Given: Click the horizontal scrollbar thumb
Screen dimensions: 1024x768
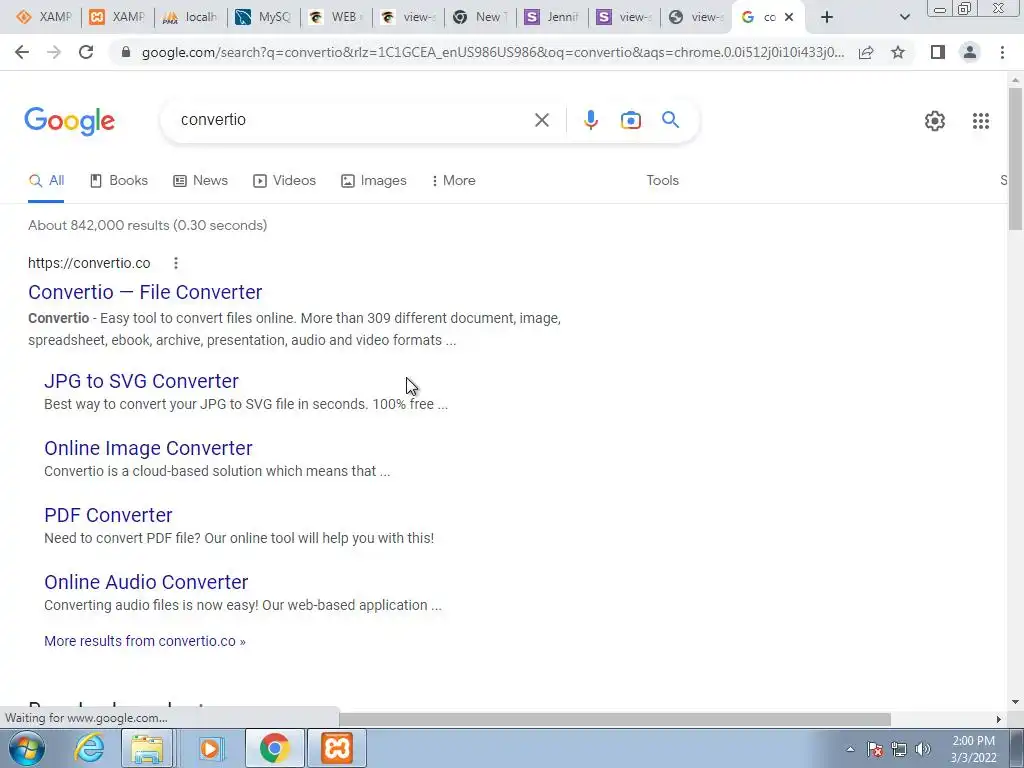Looking at the screenshot, I should pyautogui.click(x=615, y=719).
